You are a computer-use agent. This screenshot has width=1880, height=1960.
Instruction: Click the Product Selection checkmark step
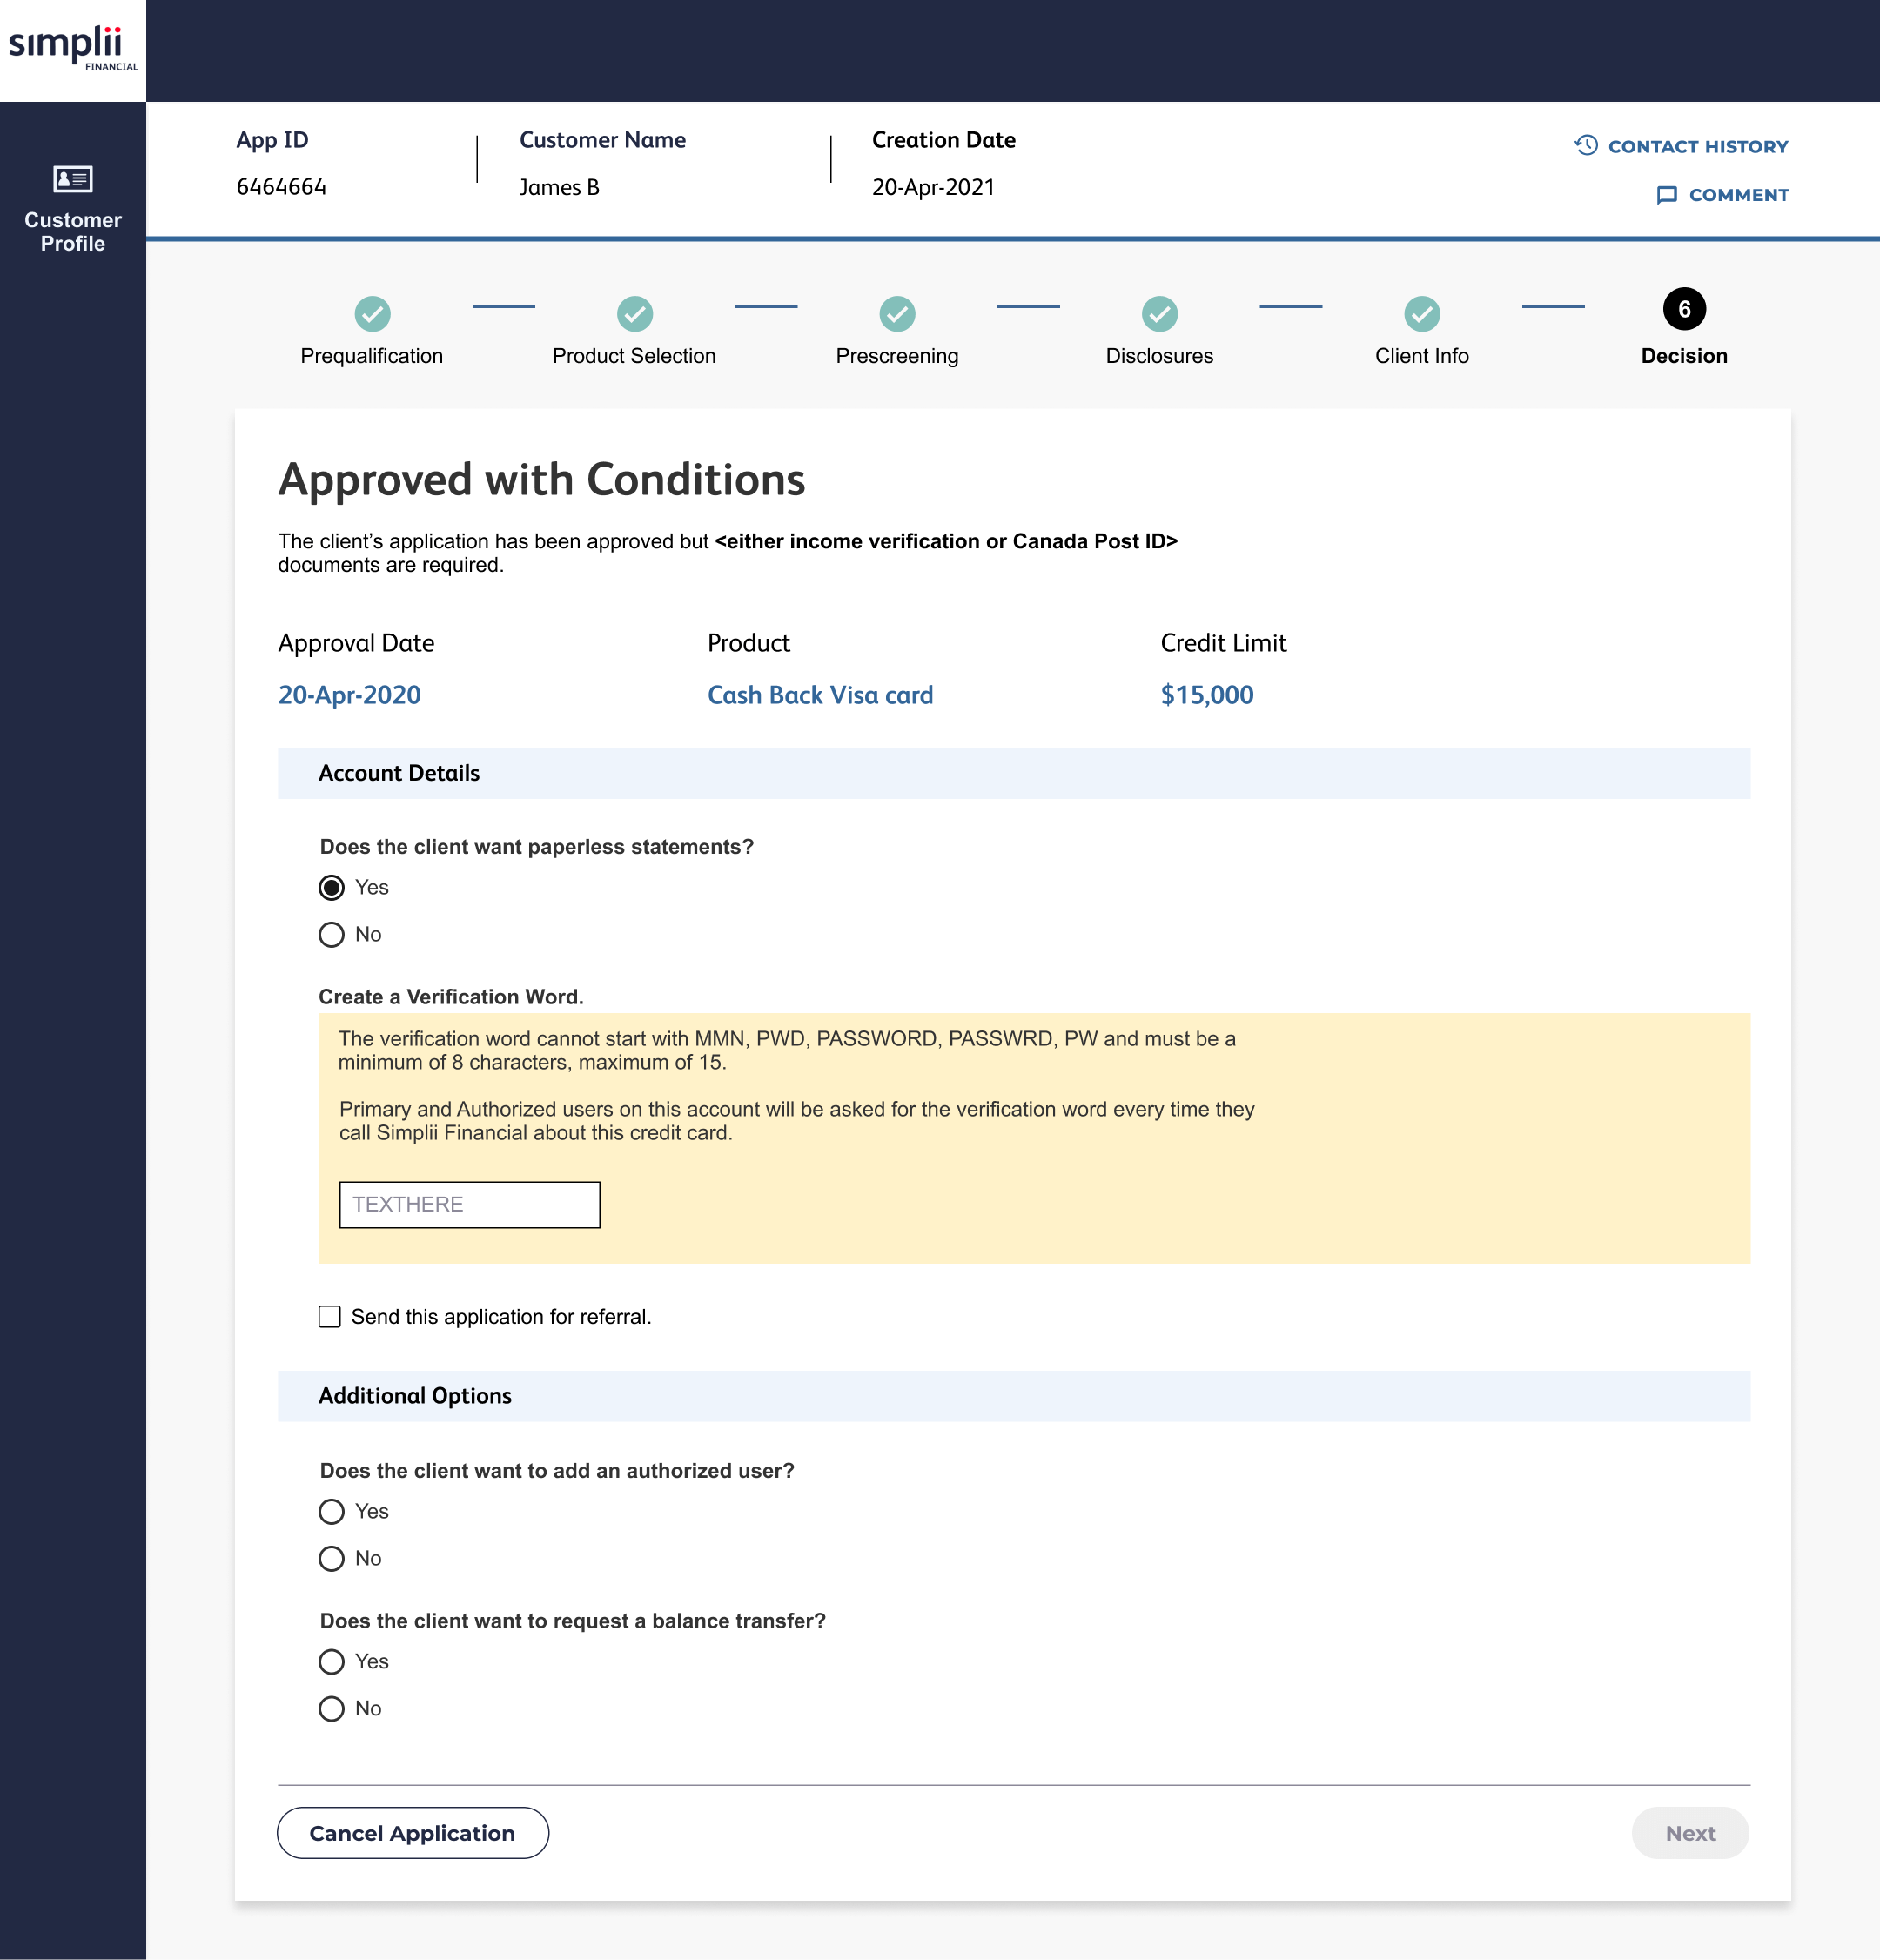click(x=634, y=314)
